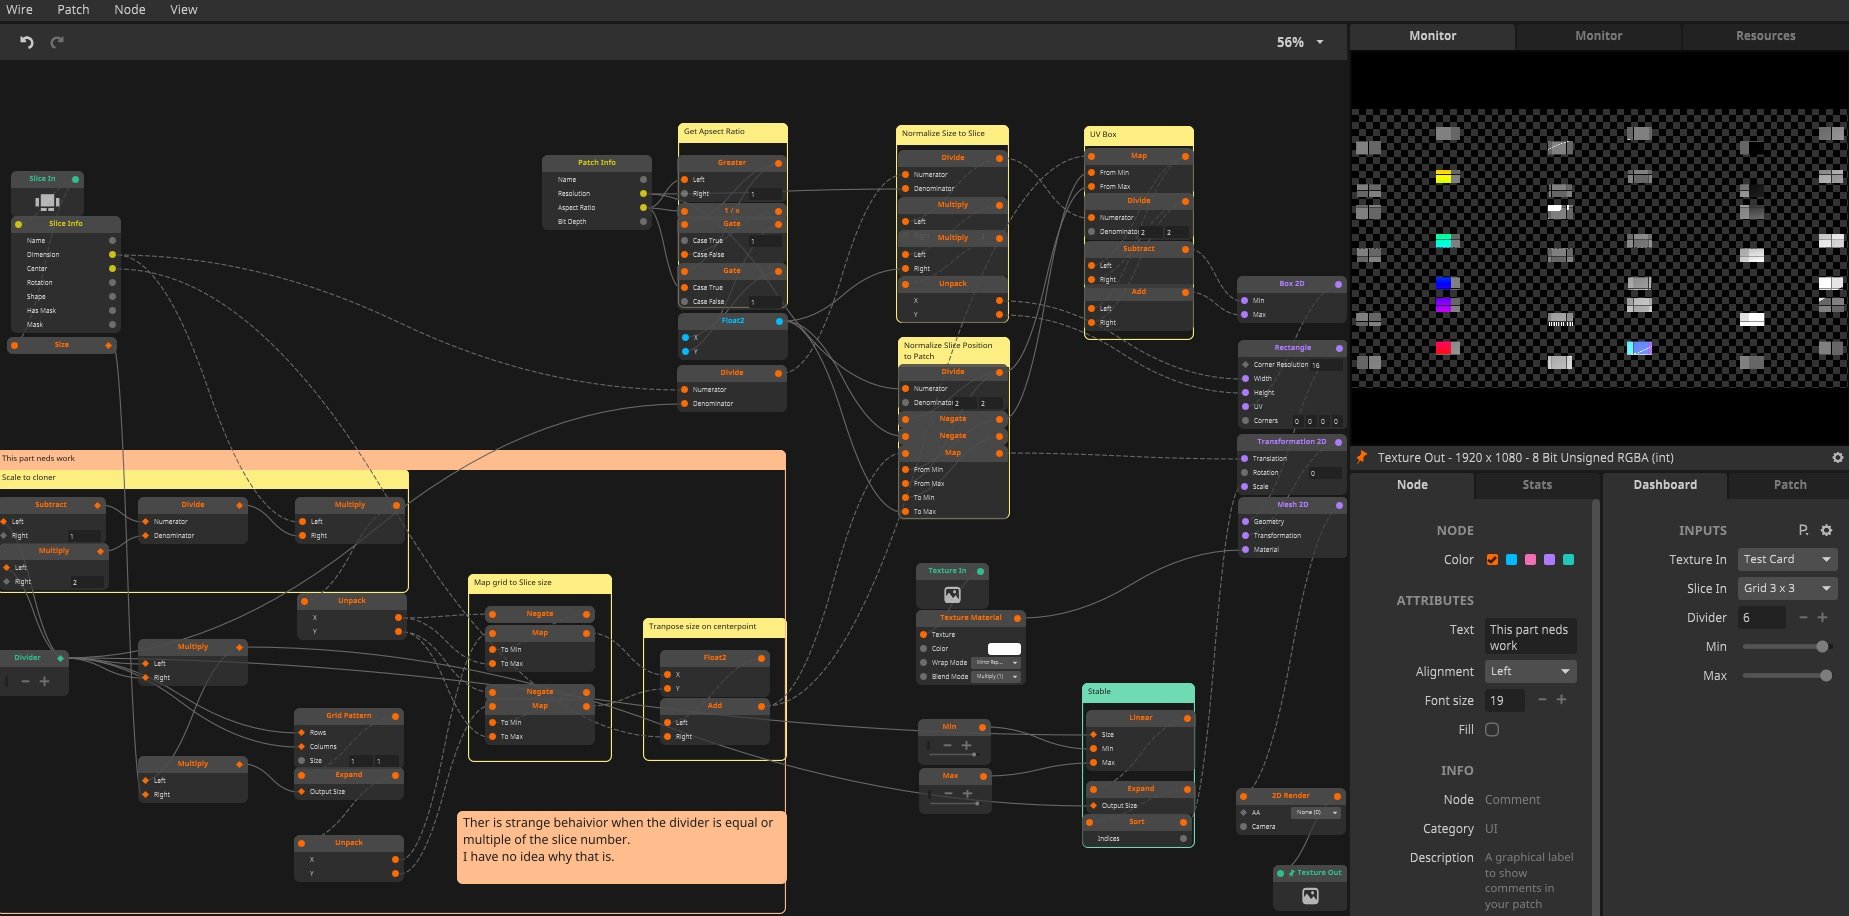Image resolution: width=1849 pixels, height=916 pixels.
Task: Open the Resources tab
Action: [1765, 36]
